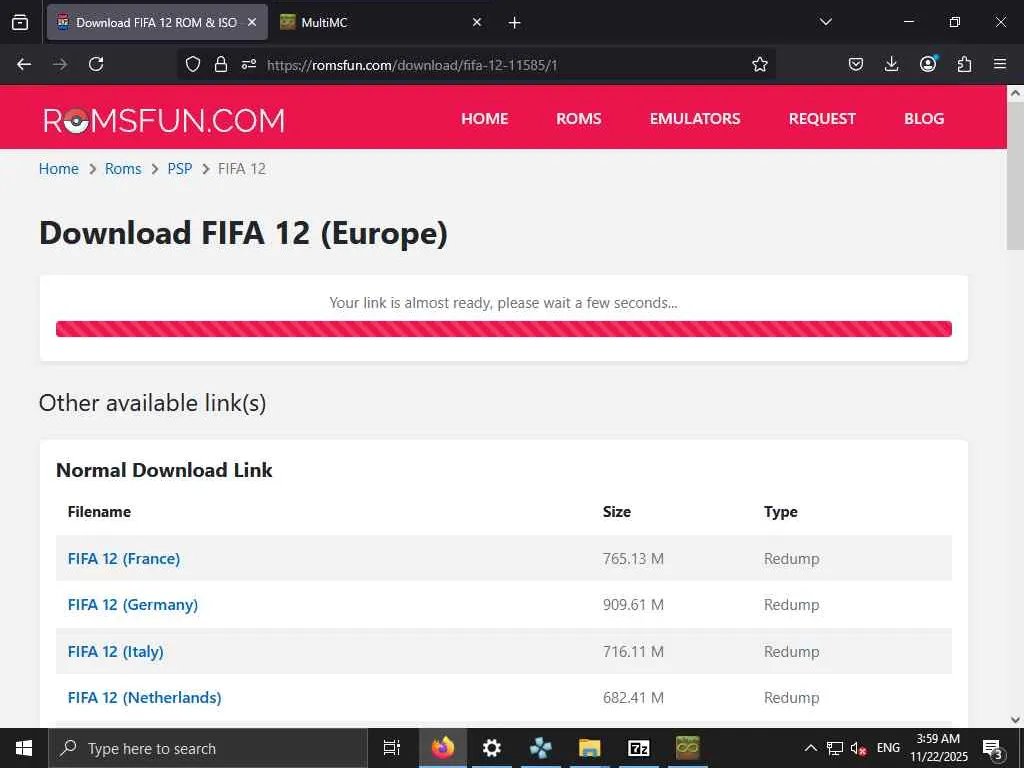Close the Download FIFA 12 tab

click(252, 22)
